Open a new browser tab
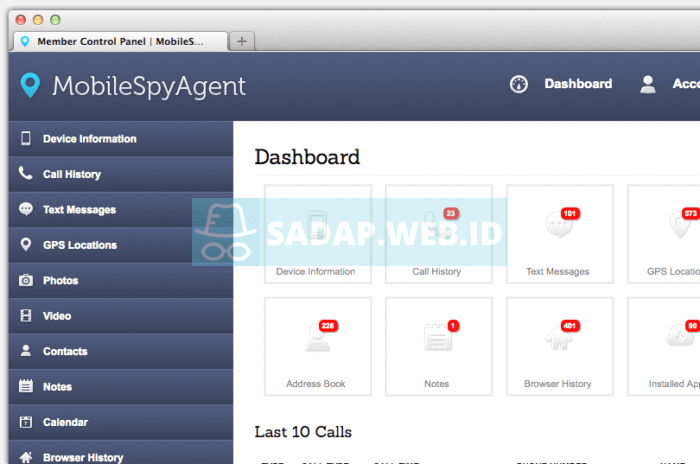This screenshot has height=464, width=700. tap(242, 41)
